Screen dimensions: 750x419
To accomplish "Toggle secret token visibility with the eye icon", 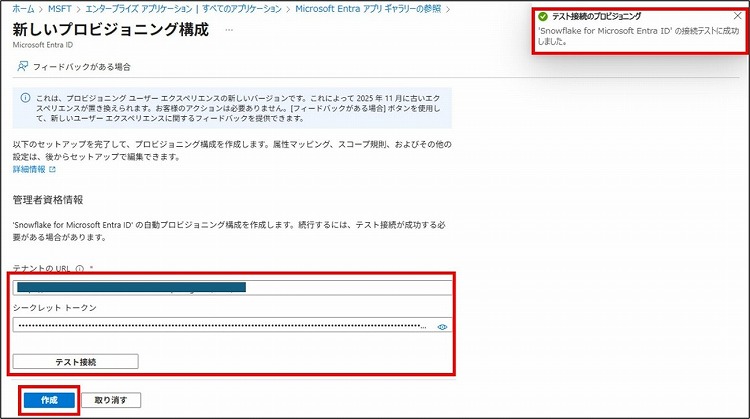I will tap(442, 326).
